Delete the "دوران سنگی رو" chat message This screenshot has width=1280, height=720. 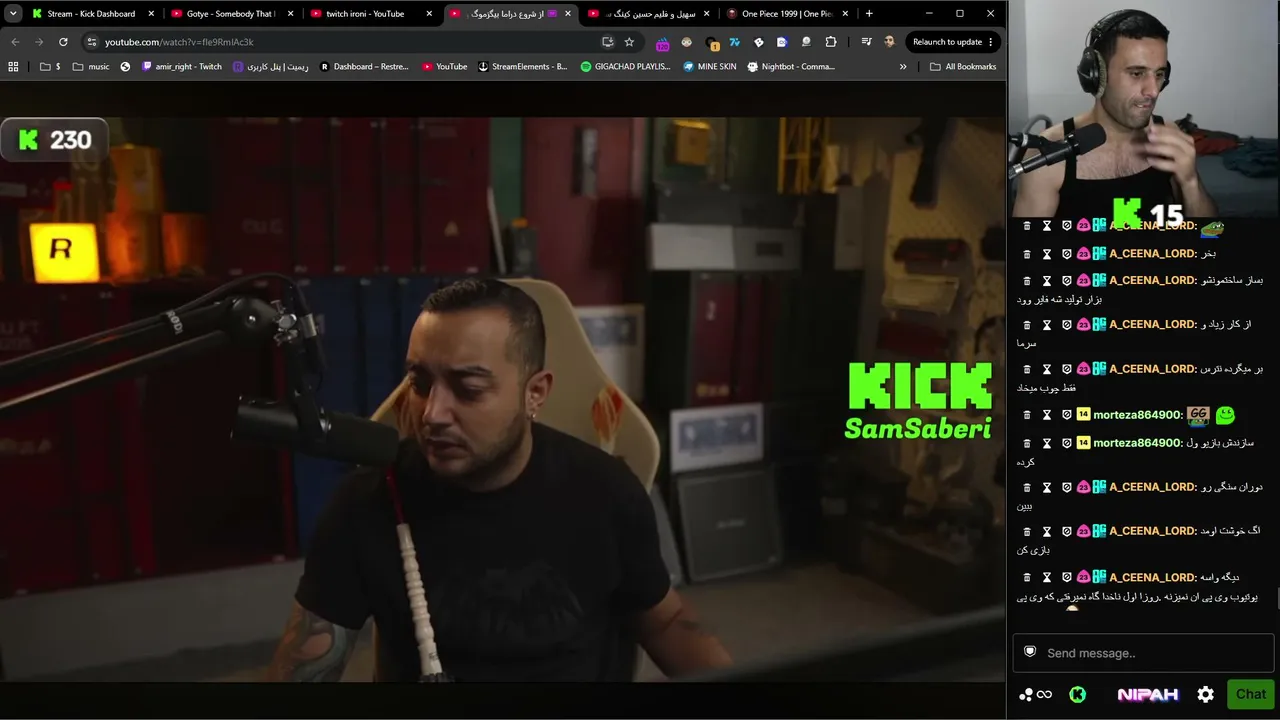pyautogui.click(x=1027, y=488)
